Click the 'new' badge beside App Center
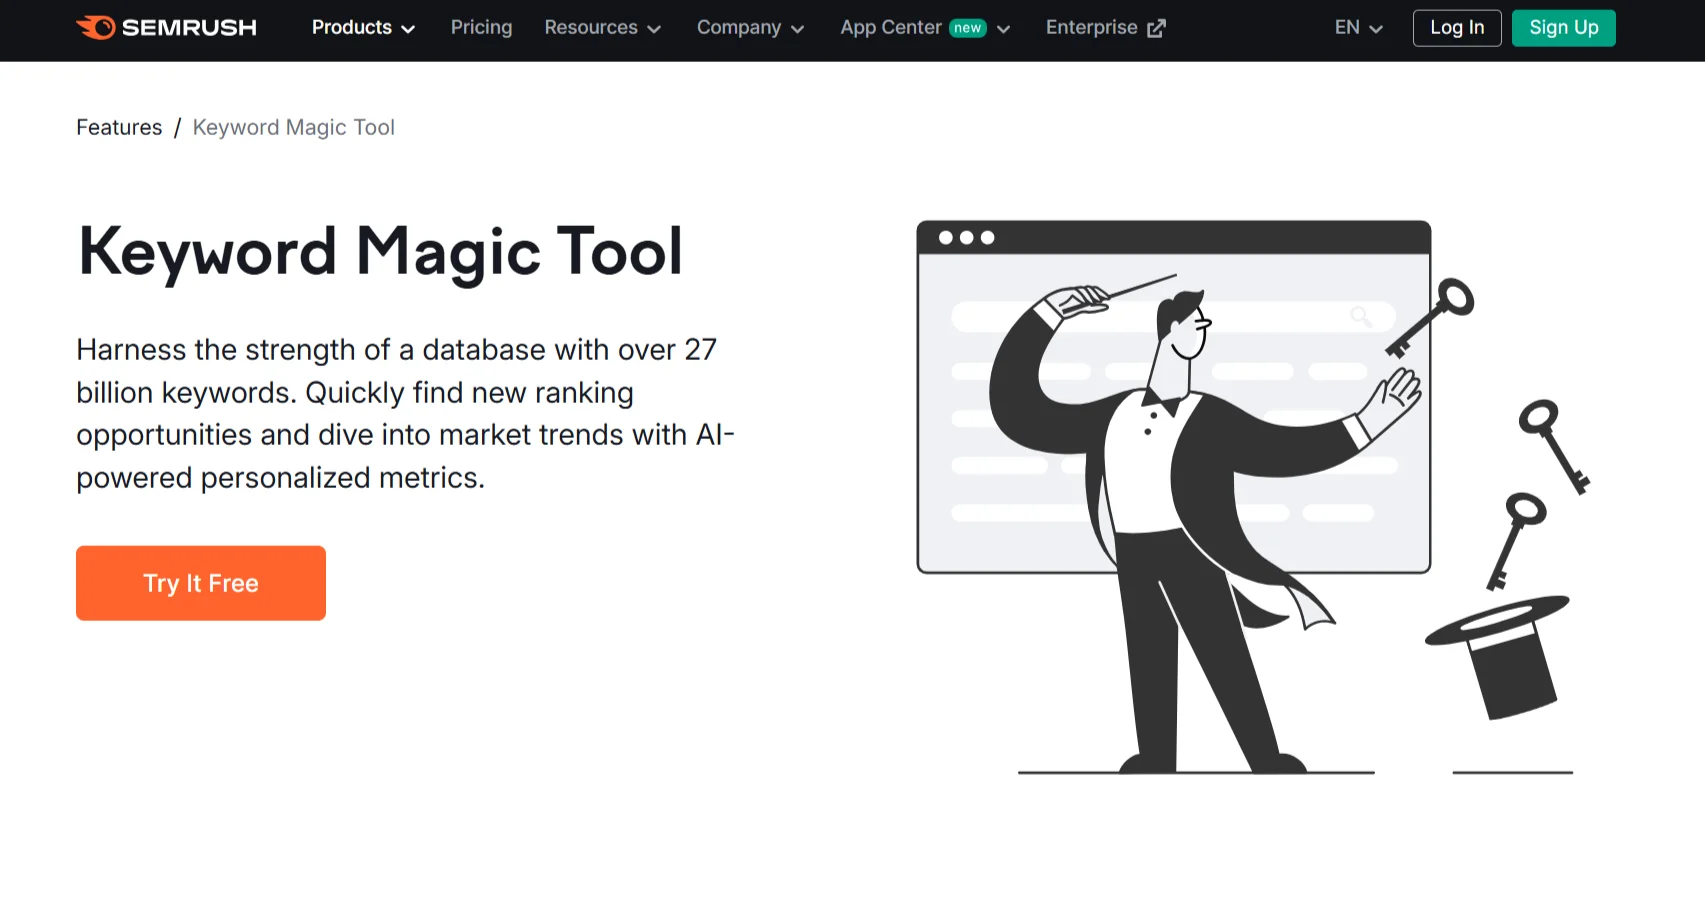Viewport: 1705px width, 902px height. click(x=967, y=28)
